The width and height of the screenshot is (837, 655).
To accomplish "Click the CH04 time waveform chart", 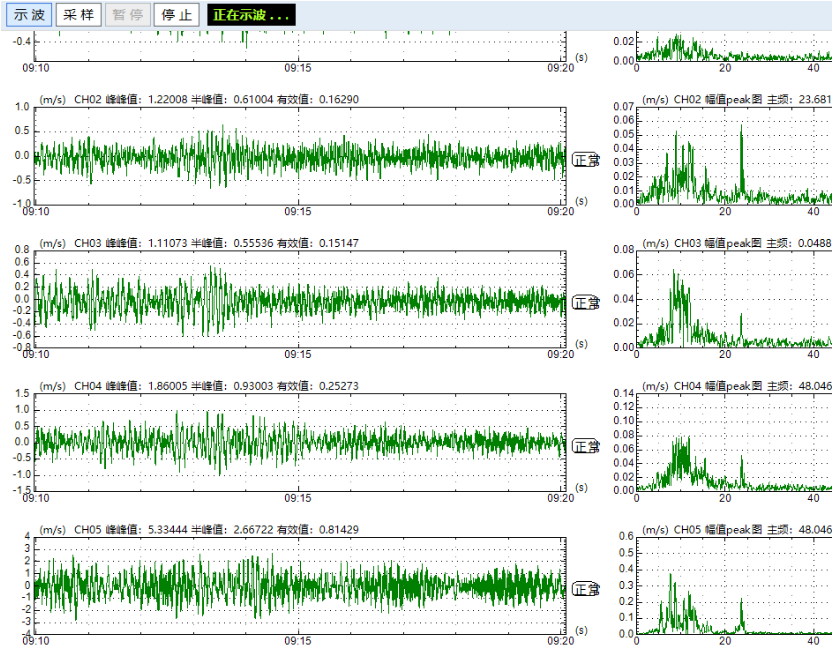I will (298, 441).
